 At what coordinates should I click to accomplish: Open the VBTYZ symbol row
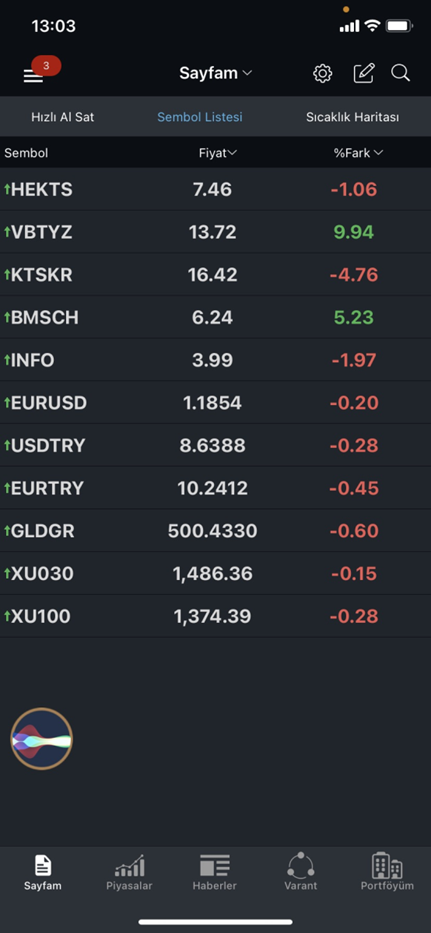[x=216, y=232]
